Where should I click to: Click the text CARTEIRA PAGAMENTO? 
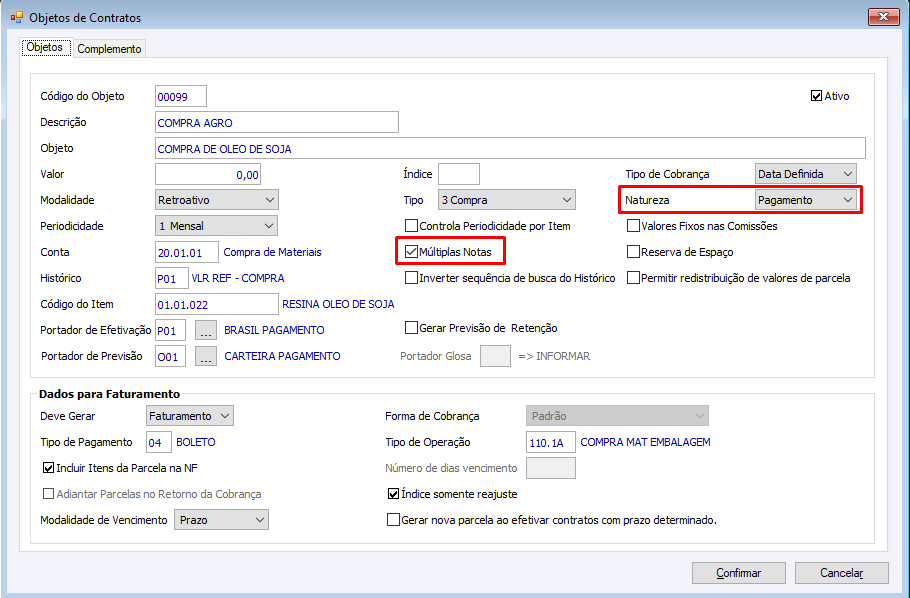tap(283, 356)
